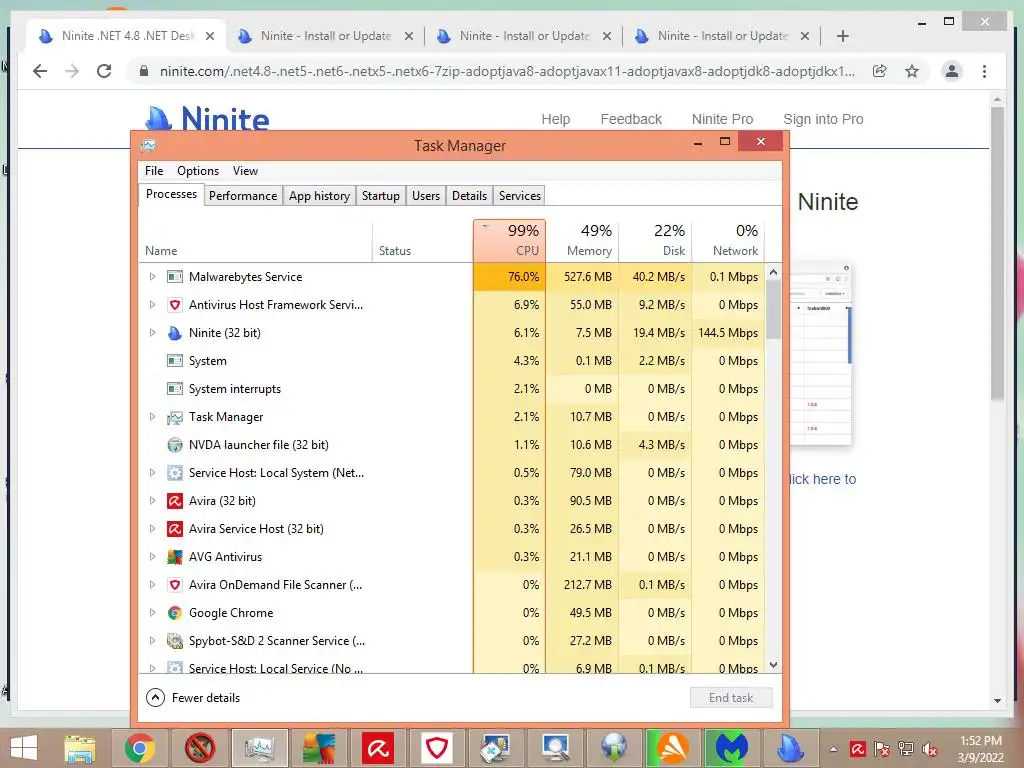
Task: Open the Help link on Ninite
Action: [x=556, y=120]
